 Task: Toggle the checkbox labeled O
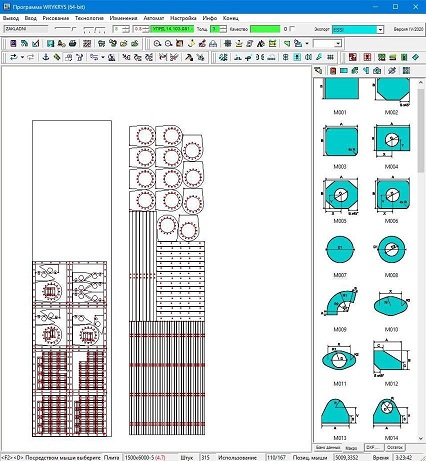pos(292,29)
